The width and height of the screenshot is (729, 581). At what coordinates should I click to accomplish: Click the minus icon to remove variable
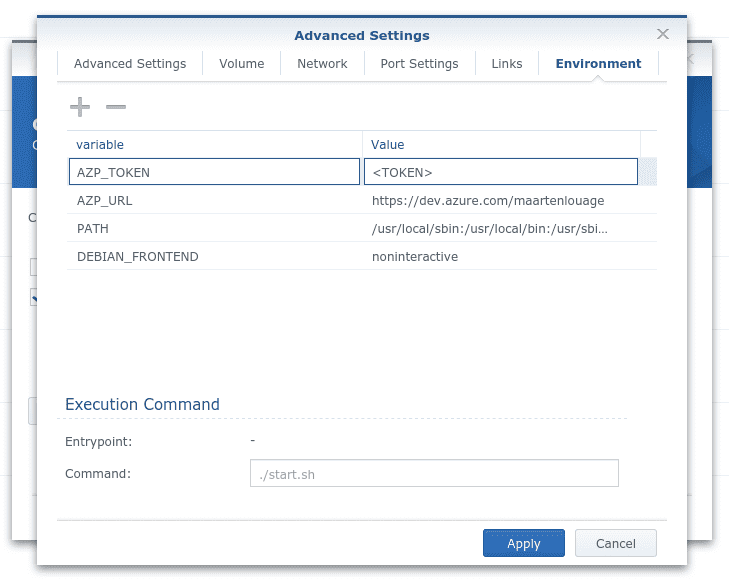(x=116, y=107)
